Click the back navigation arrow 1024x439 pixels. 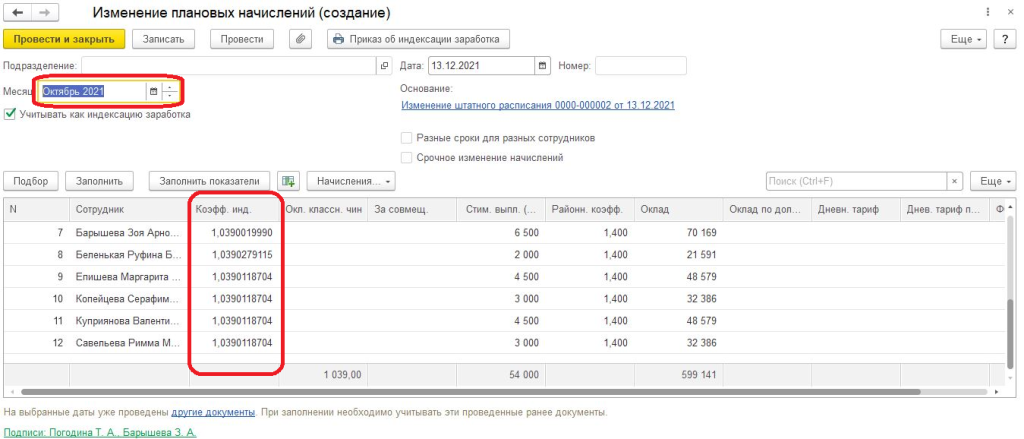tap(17, 14)
